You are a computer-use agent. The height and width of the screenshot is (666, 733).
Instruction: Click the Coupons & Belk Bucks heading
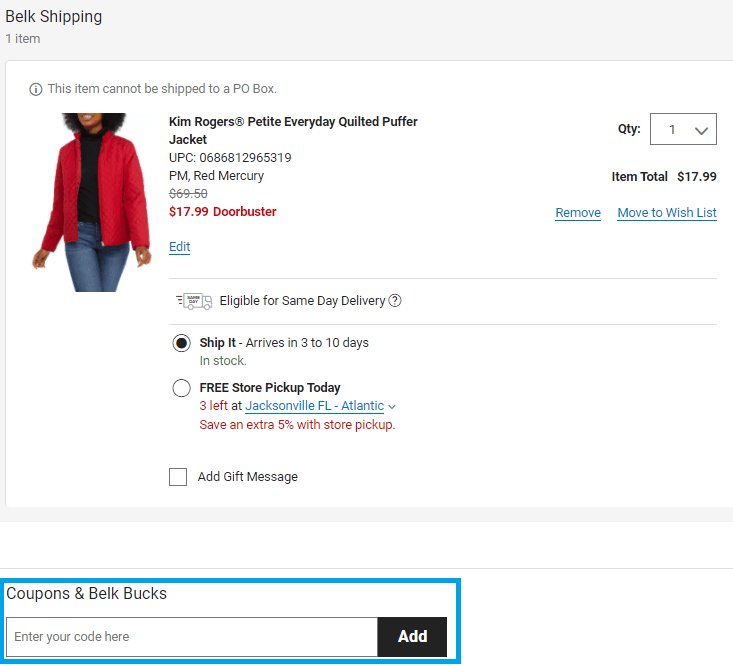[86, 594]
